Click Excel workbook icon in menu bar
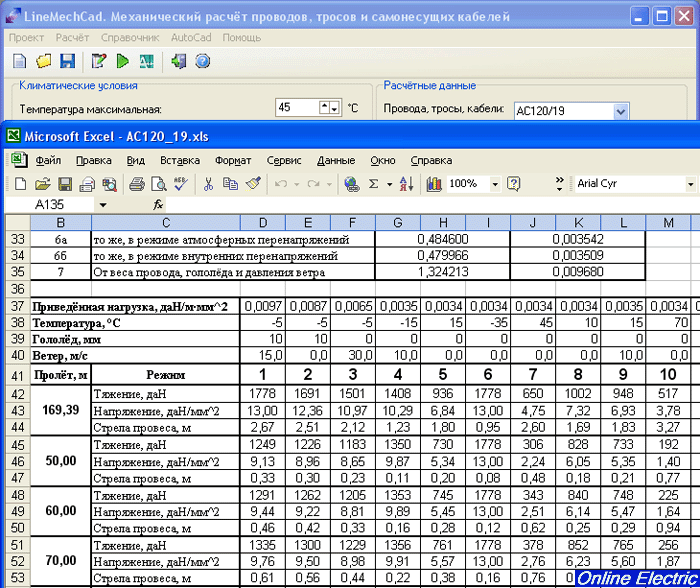 19,160
